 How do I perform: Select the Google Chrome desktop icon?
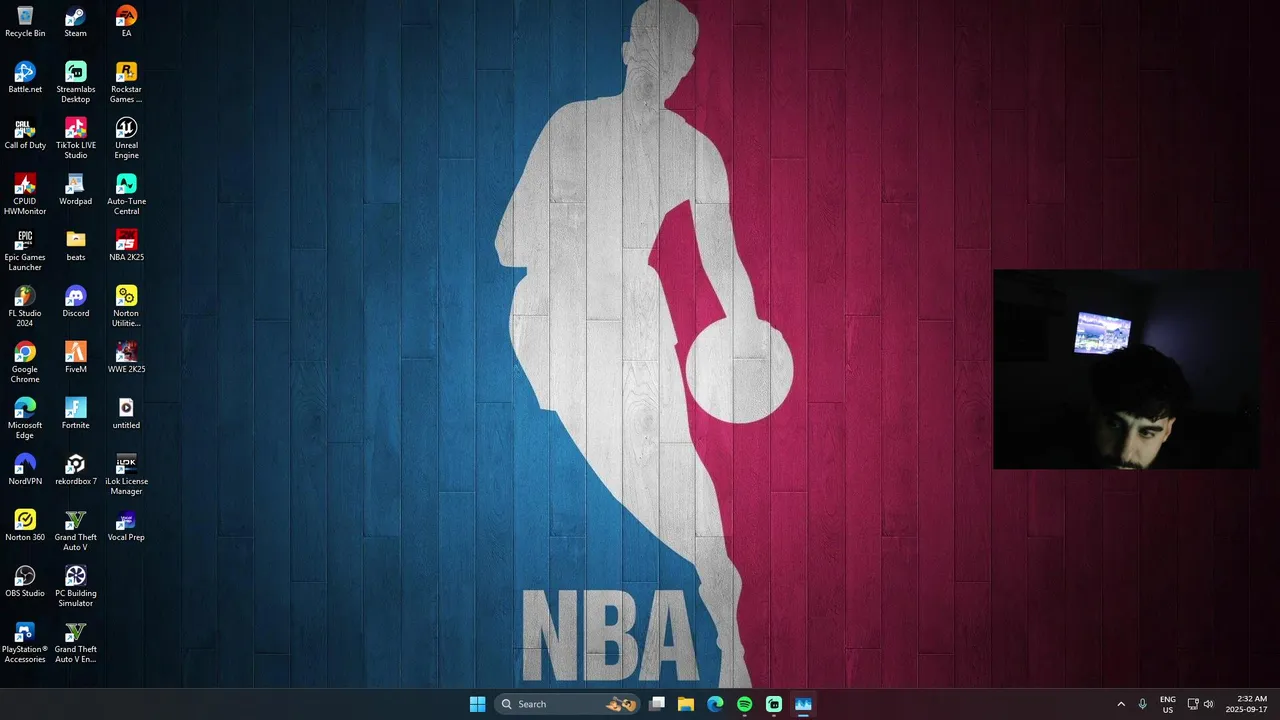click(x=25, y=362)
